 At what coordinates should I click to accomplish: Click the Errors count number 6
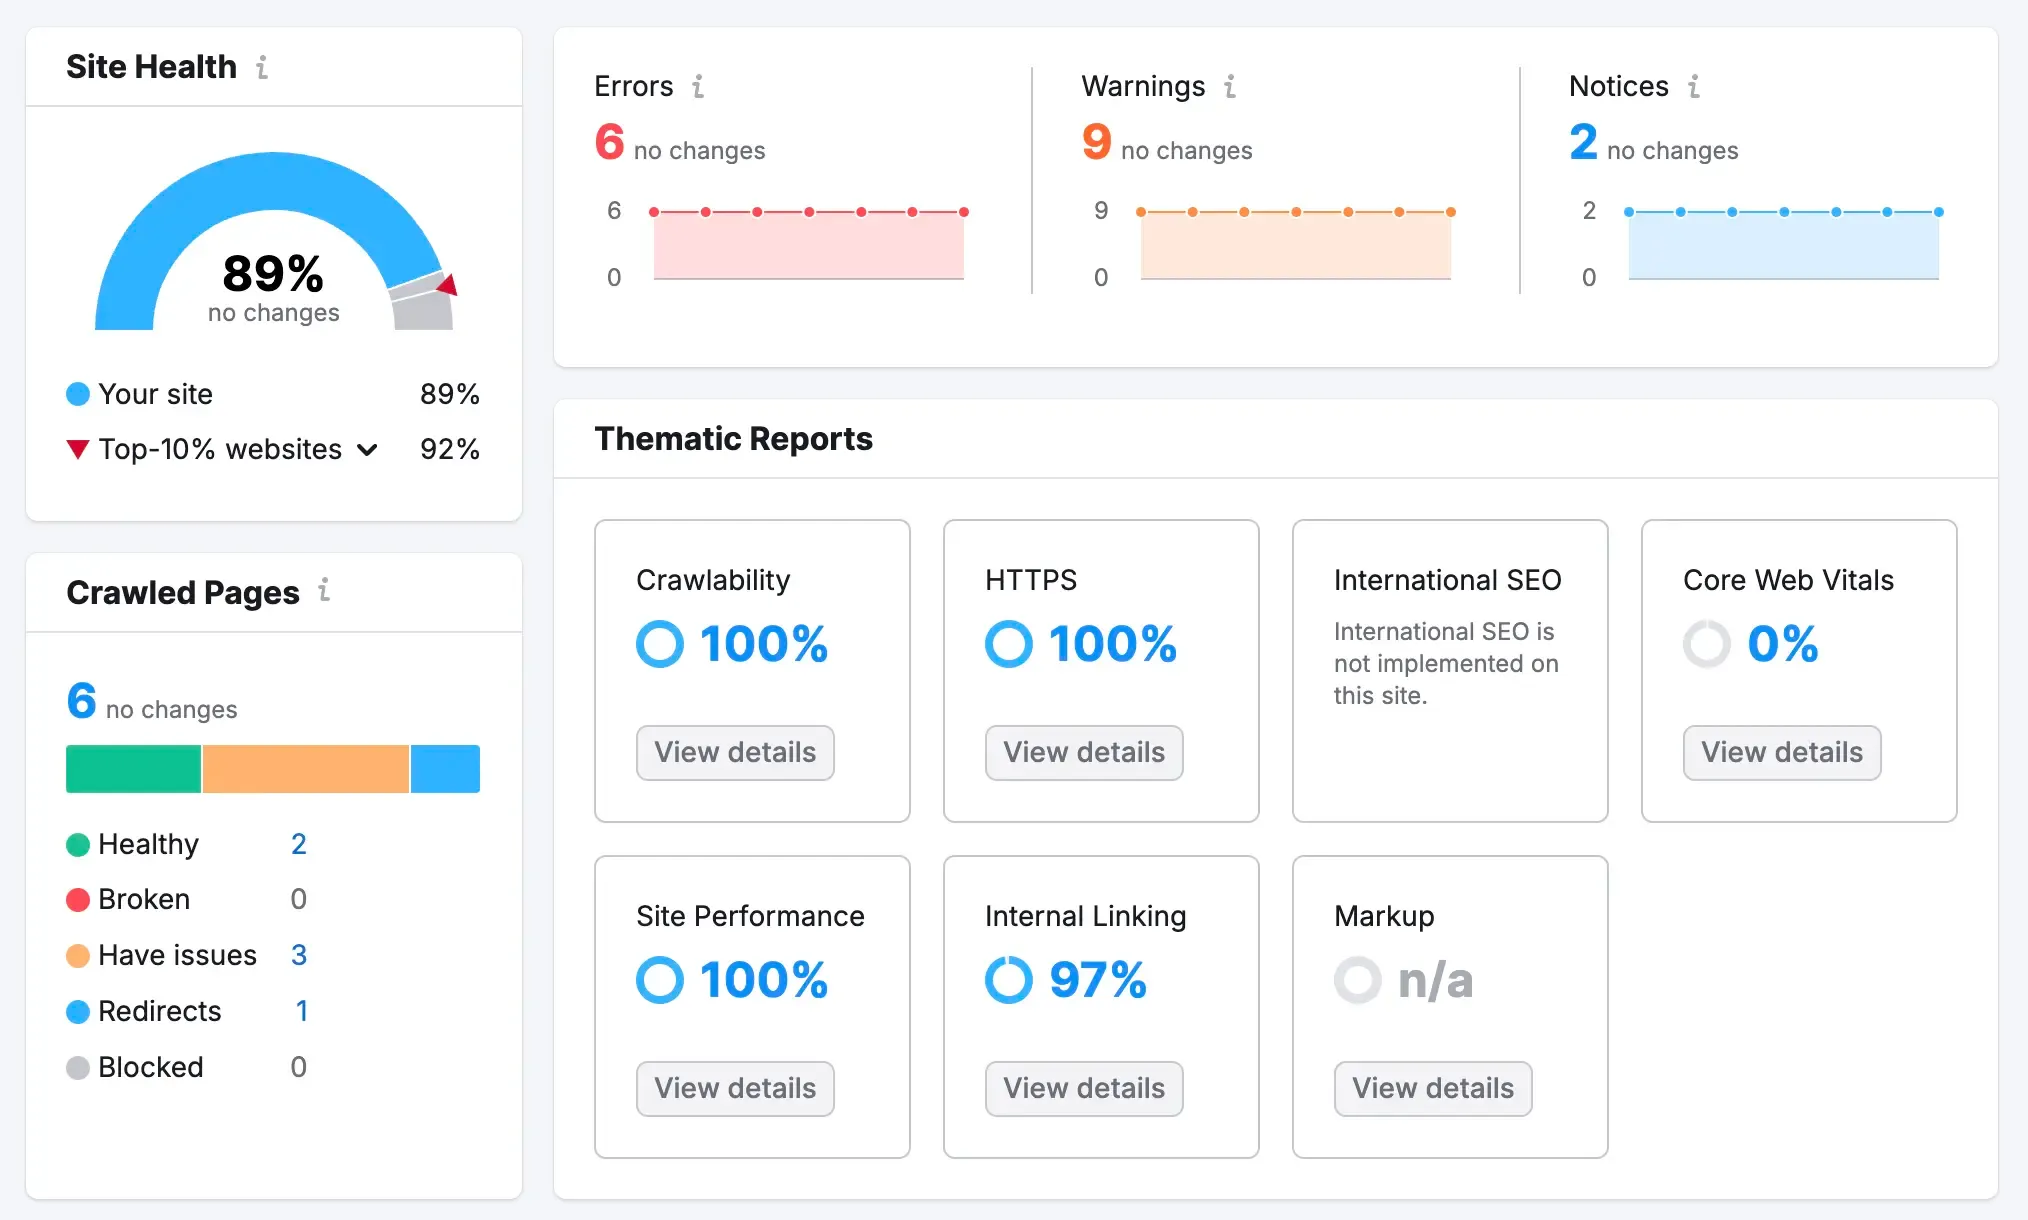coord(609,142)
